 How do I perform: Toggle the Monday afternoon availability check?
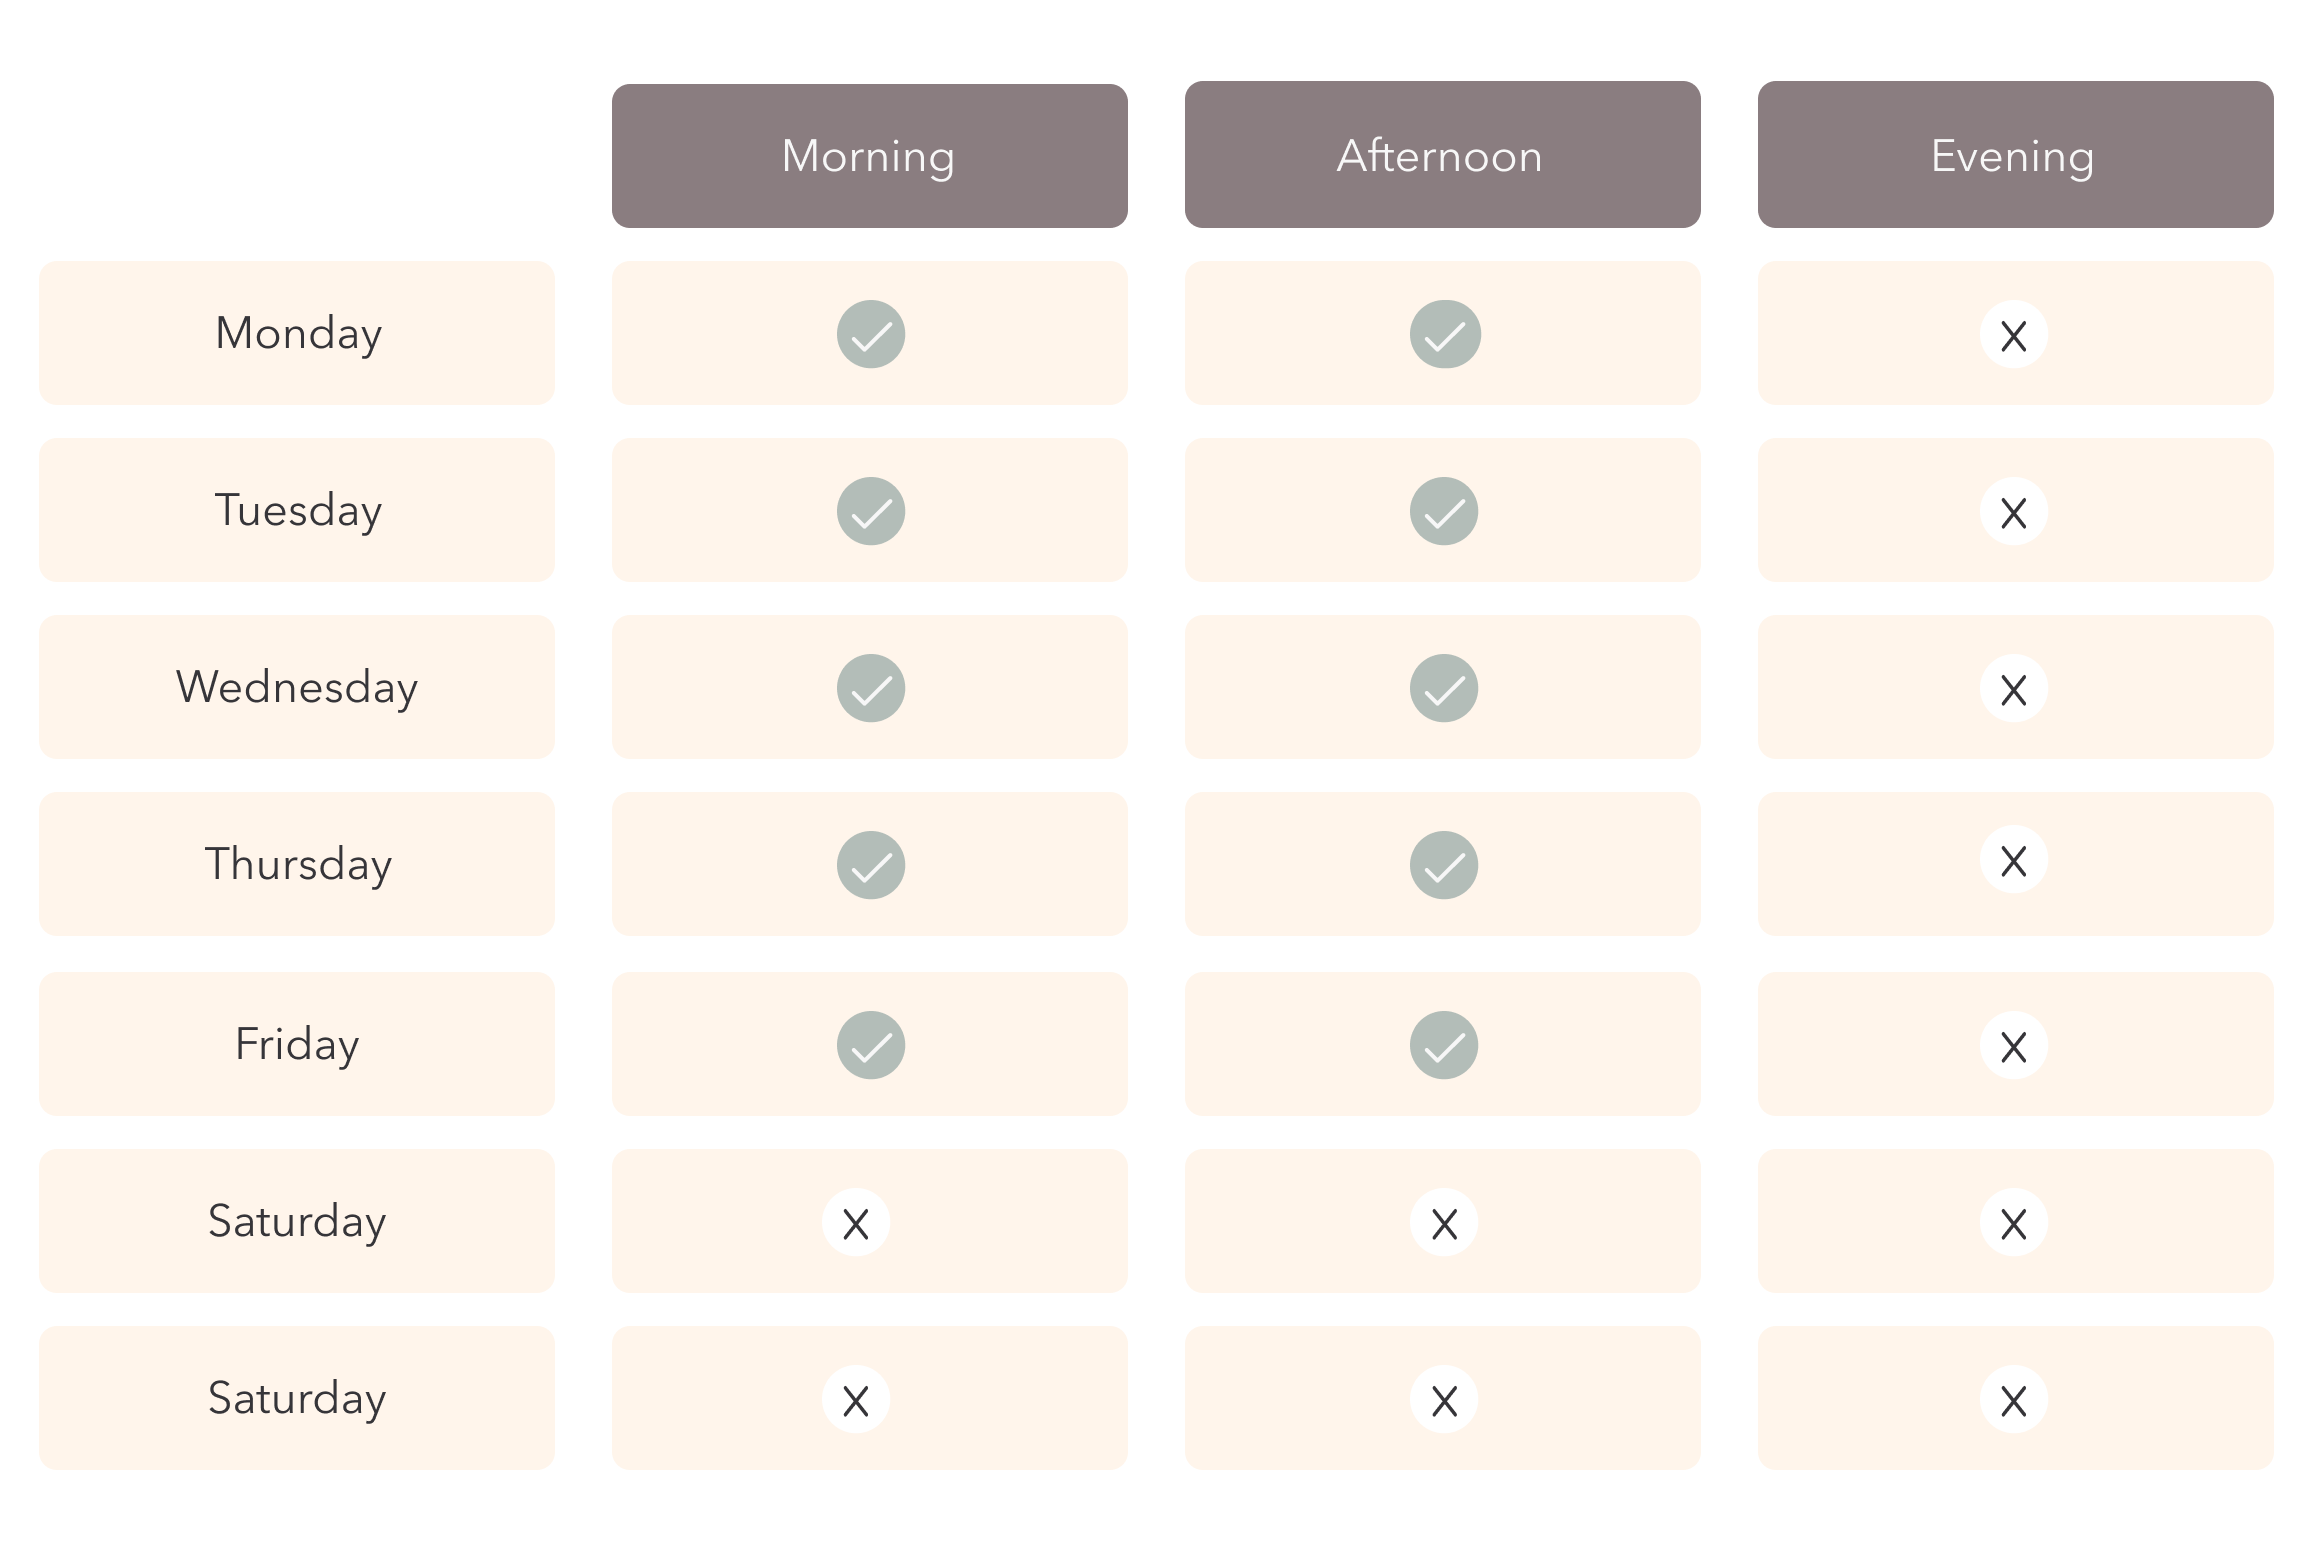coord(1445,334)
